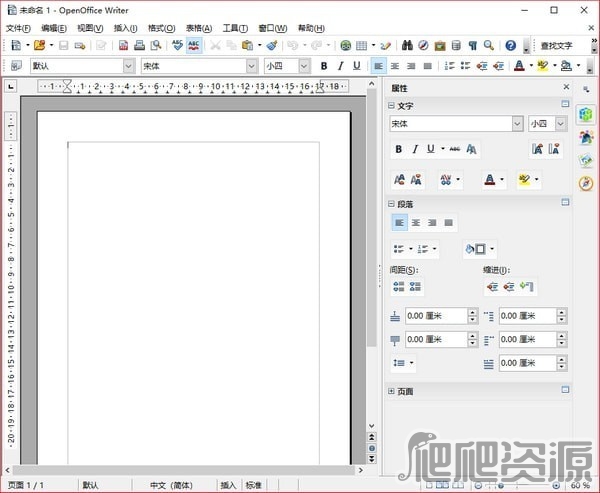Toggle Bold in the formatting toolbar
The width and height of the screenshot is (600, 493).
[324, 66]
